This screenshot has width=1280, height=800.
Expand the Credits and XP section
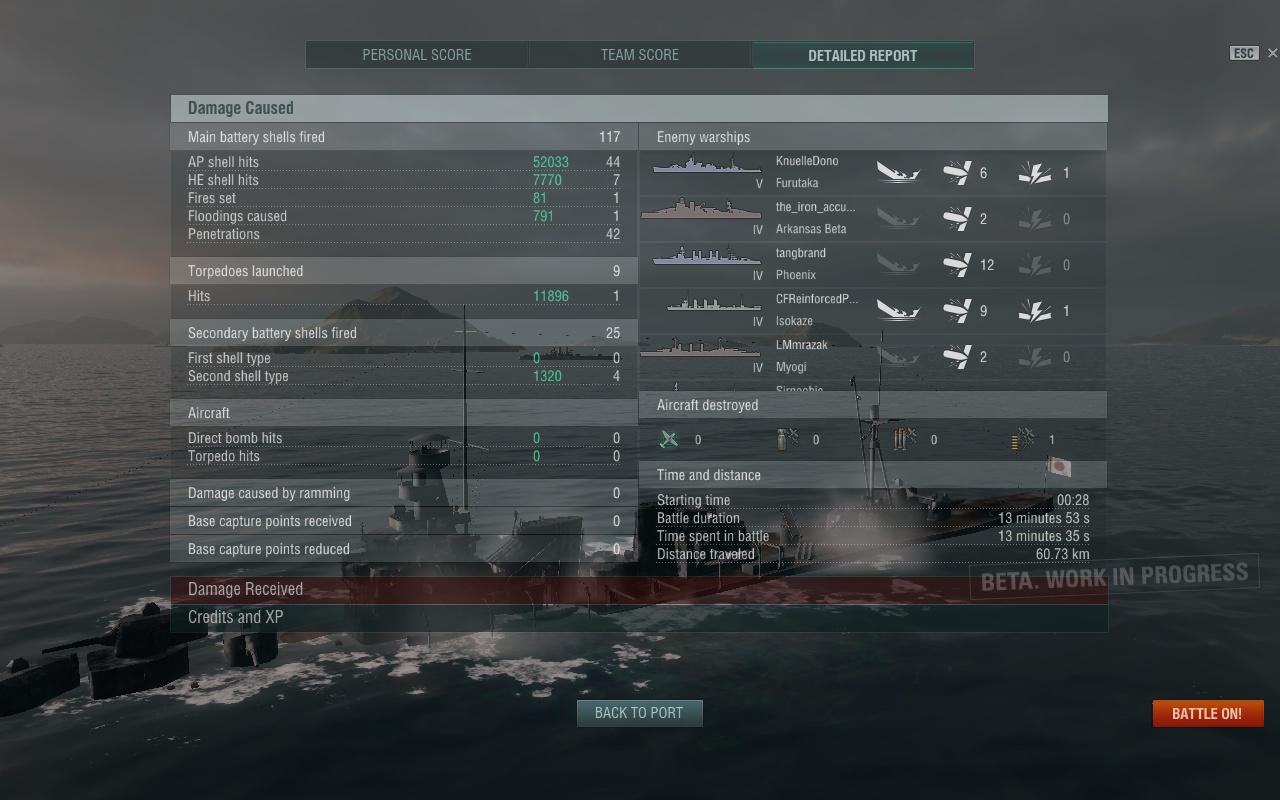click(639, 618)
